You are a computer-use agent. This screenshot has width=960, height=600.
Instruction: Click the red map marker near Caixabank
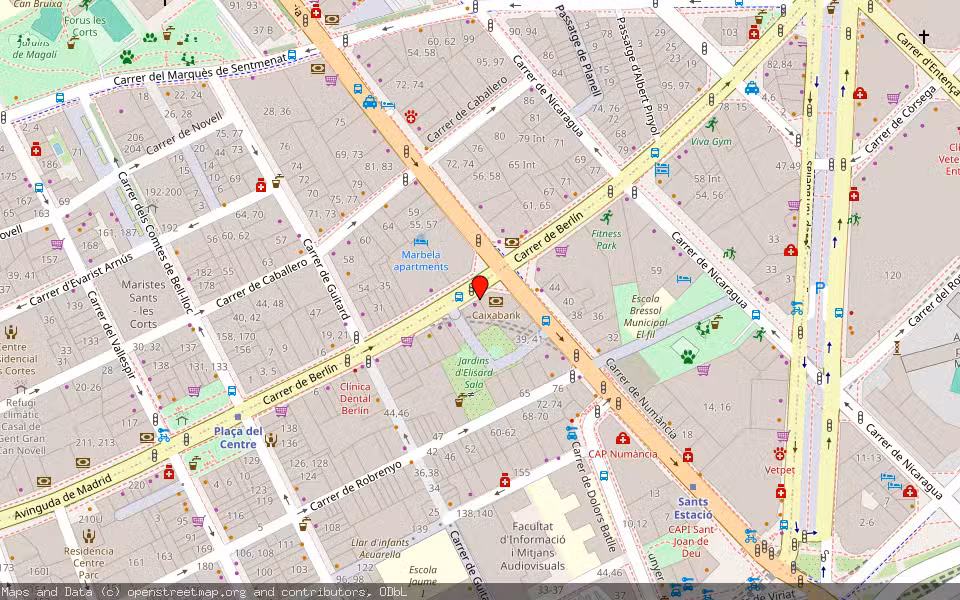pyautogui.click(x=480, y=287)
